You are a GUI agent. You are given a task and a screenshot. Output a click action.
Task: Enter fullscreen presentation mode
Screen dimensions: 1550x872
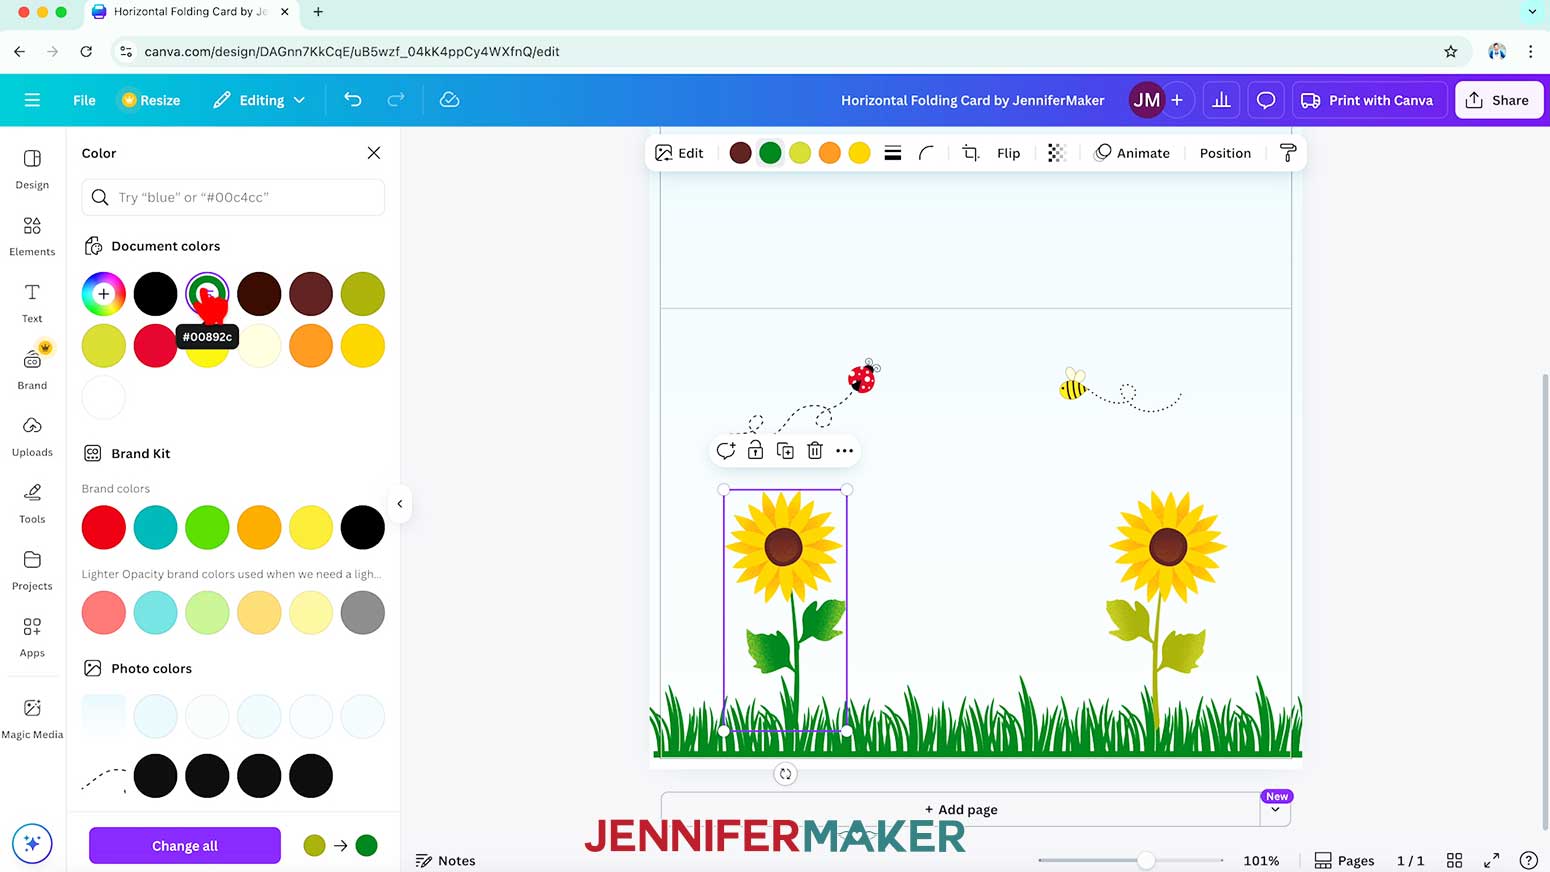click(x=1492, y=860)
